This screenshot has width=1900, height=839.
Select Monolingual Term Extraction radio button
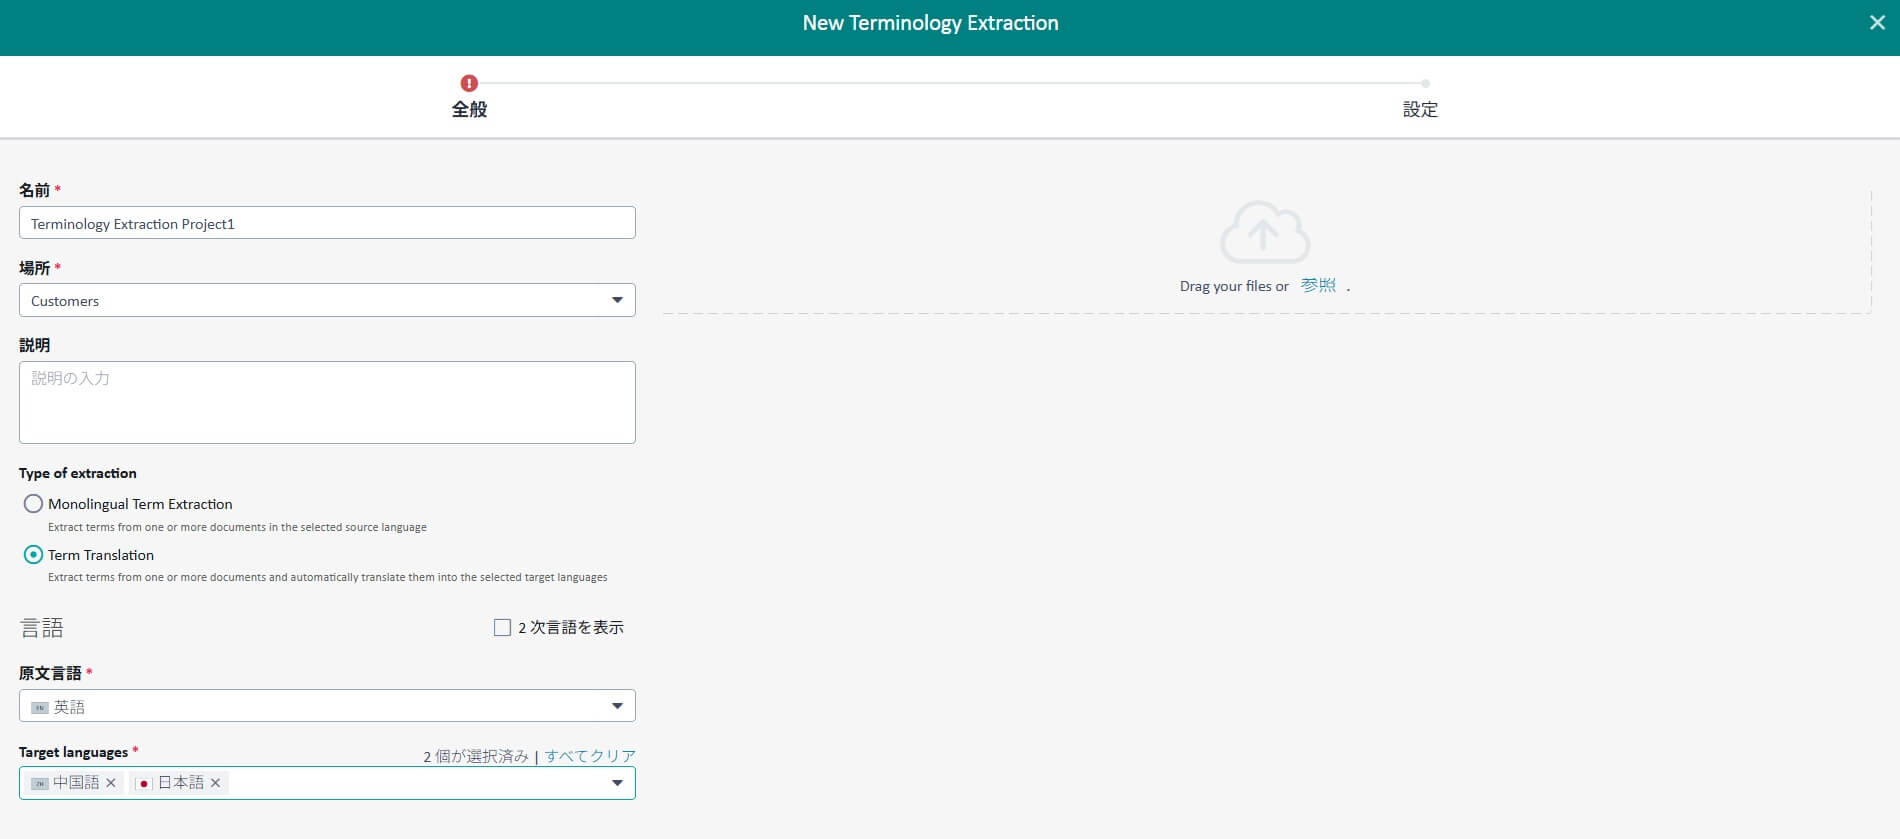pos(33,504)
